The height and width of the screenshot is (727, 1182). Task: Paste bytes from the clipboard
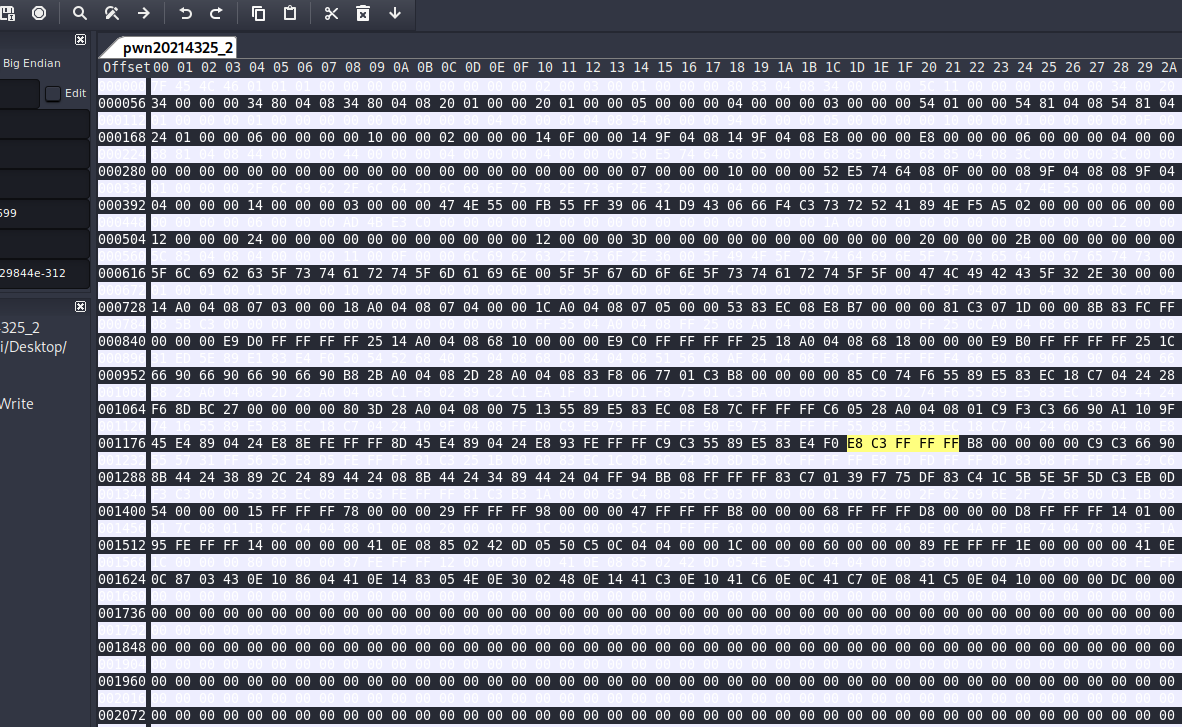289,13
